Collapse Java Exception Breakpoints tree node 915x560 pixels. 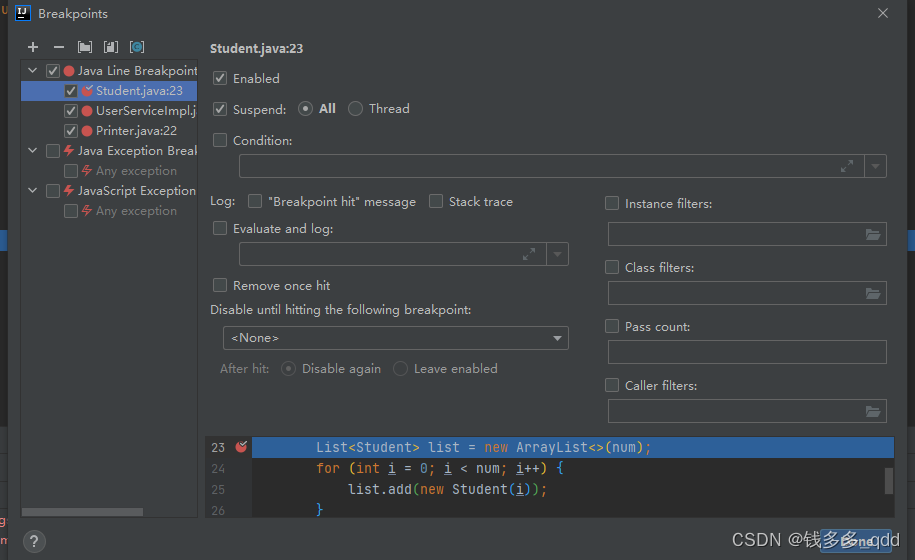(33, 150)
